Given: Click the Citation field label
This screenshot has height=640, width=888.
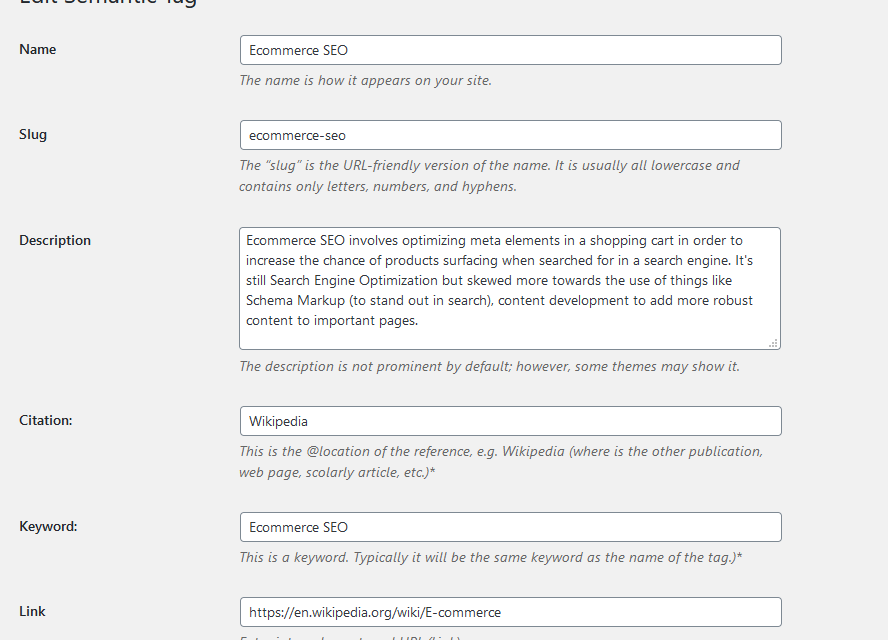Looking at the screenshot, I should [x=46, y=421].
